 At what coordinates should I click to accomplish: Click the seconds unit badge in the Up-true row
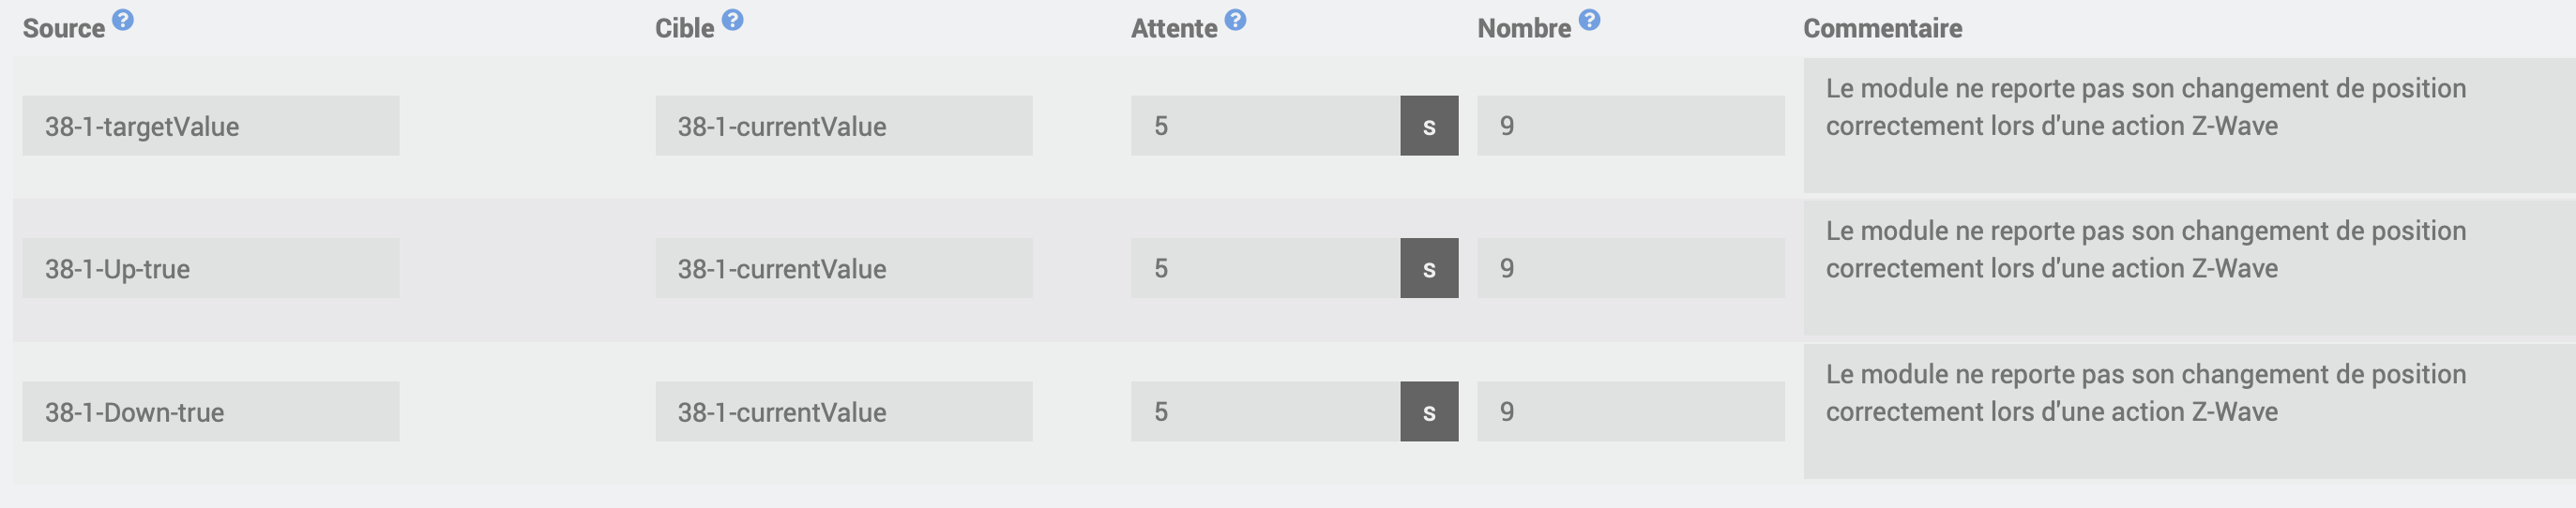pyautogui.click(x=1429, y=268)
